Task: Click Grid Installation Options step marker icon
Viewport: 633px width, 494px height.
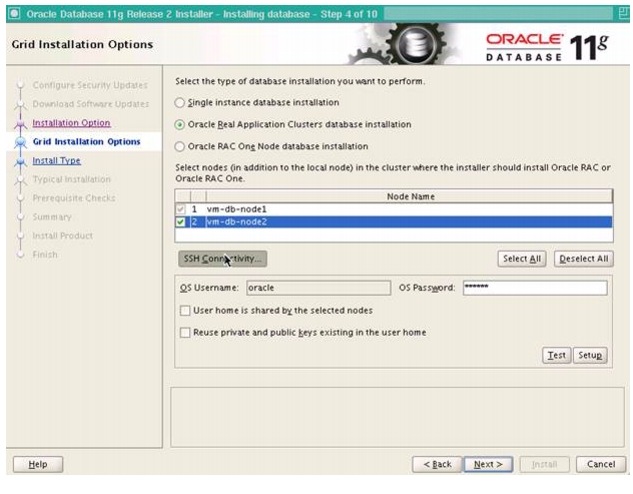Action: click(x=20, y=142)
